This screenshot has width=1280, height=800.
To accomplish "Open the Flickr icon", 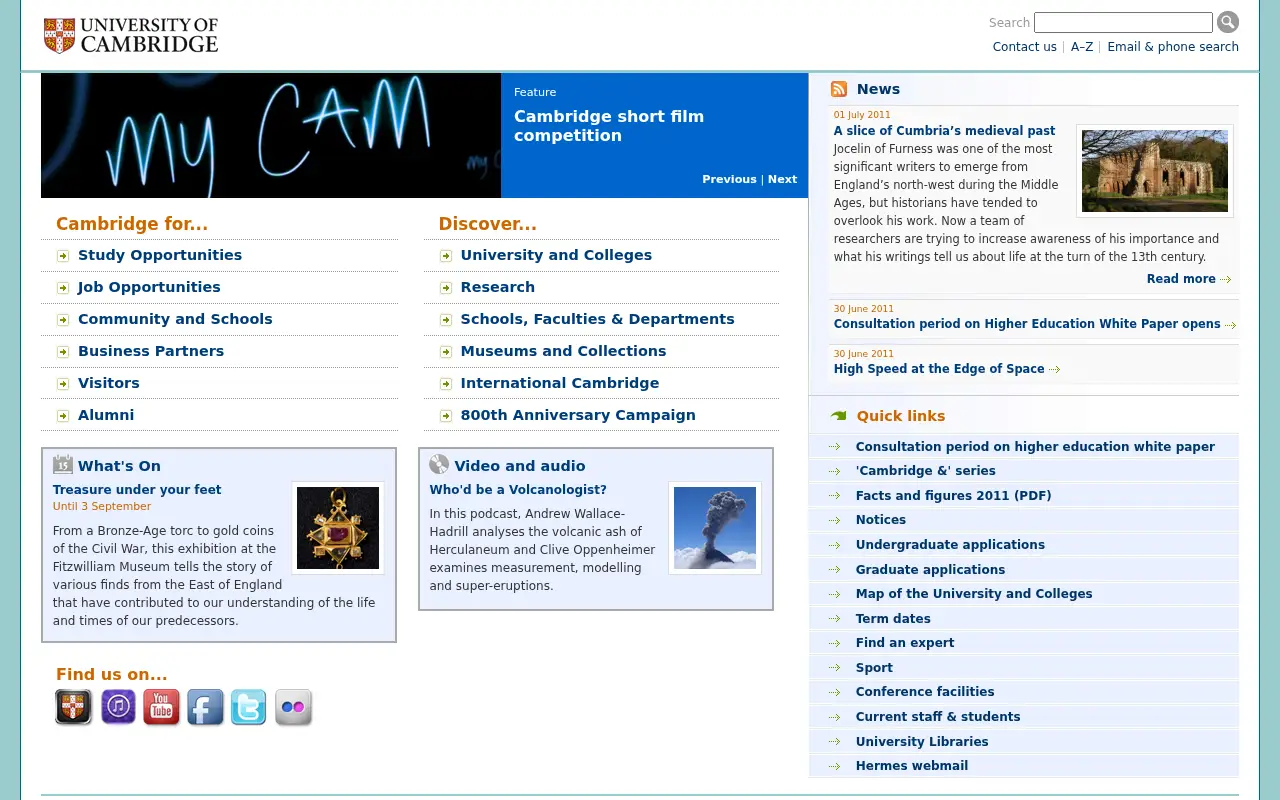I will [293, 707].
